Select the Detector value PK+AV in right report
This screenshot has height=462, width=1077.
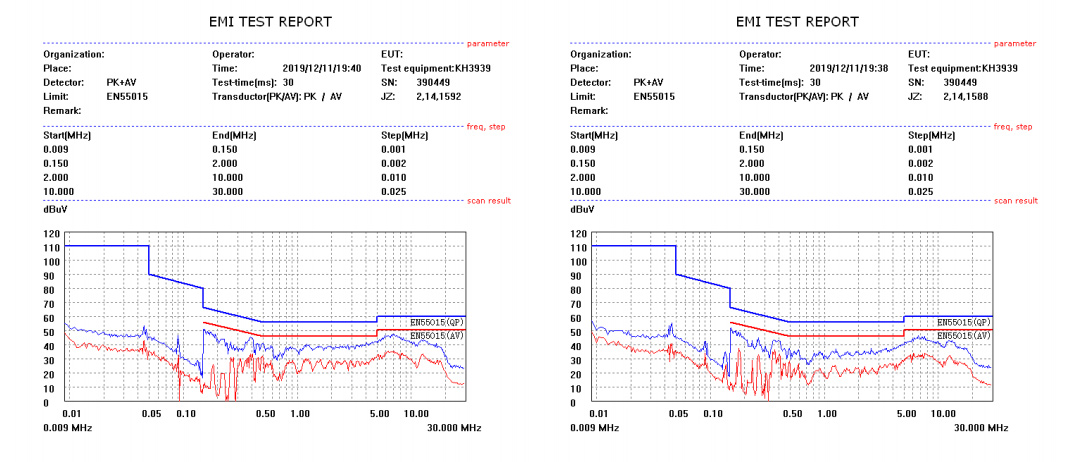tap(652, 82)
